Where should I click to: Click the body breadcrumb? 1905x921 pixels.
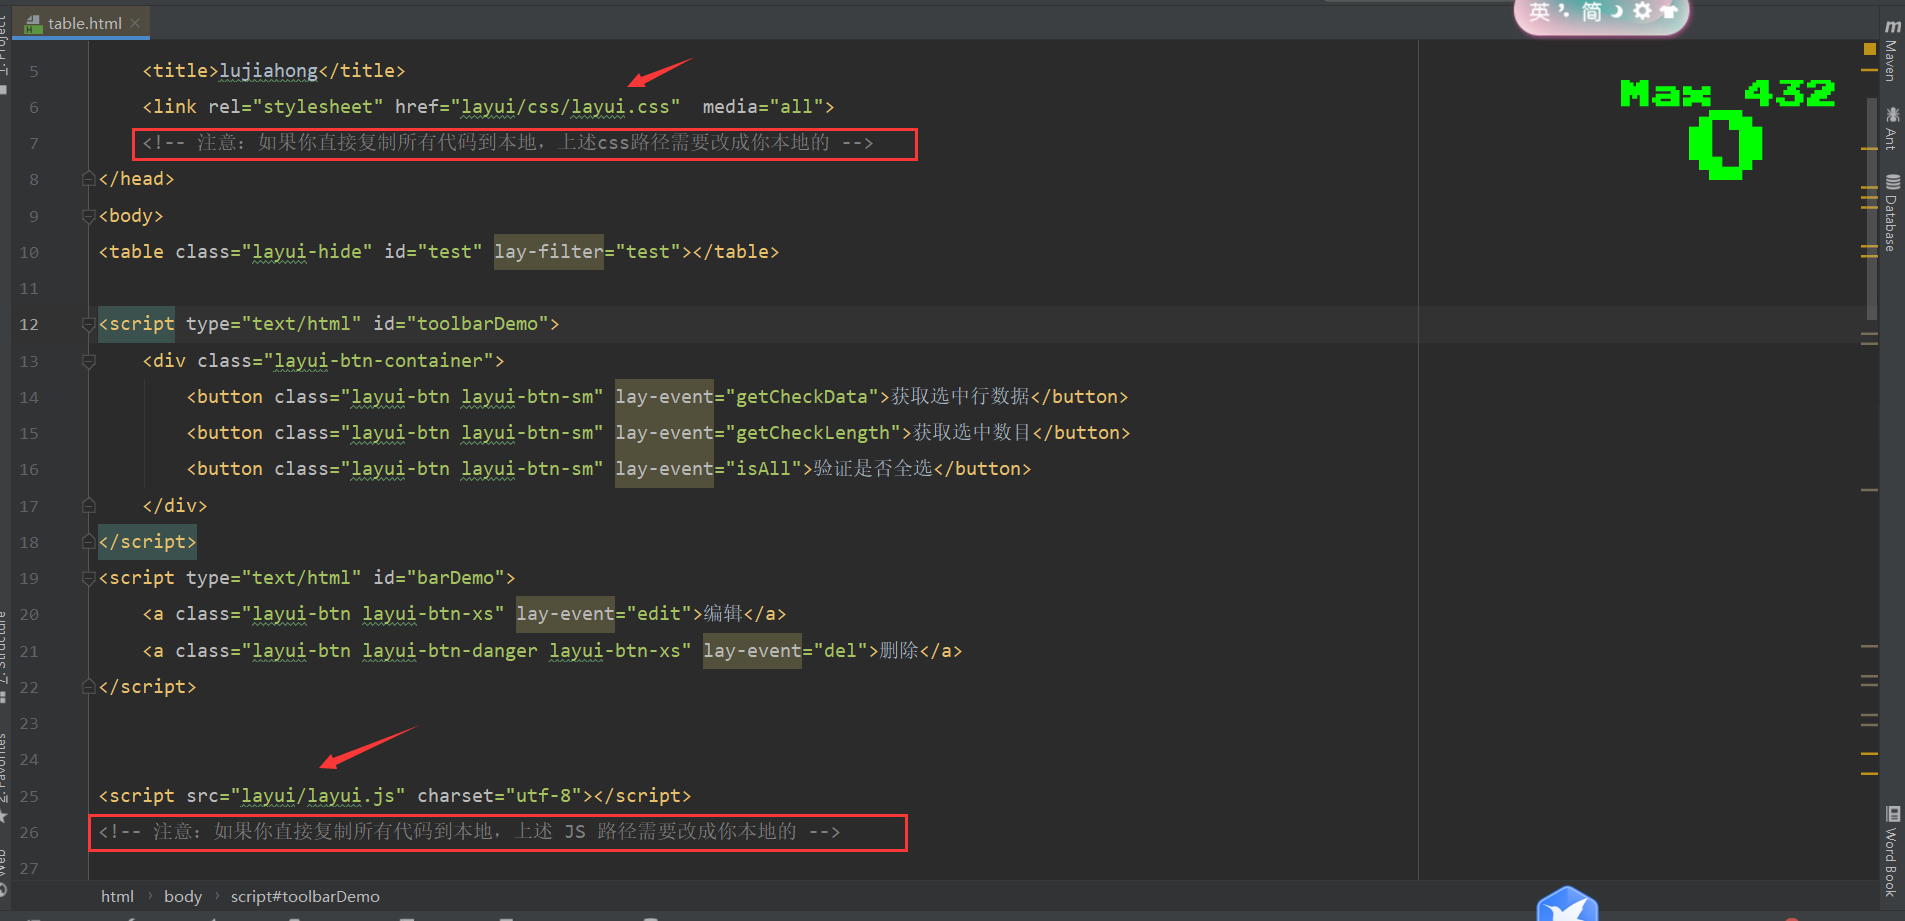182,896
